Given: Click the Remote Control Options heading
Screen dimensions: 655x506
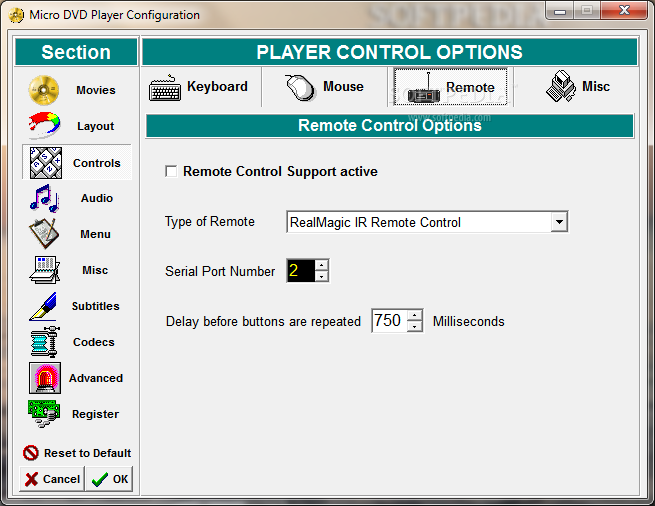Looking at the screenshot, I should [390, 125].
